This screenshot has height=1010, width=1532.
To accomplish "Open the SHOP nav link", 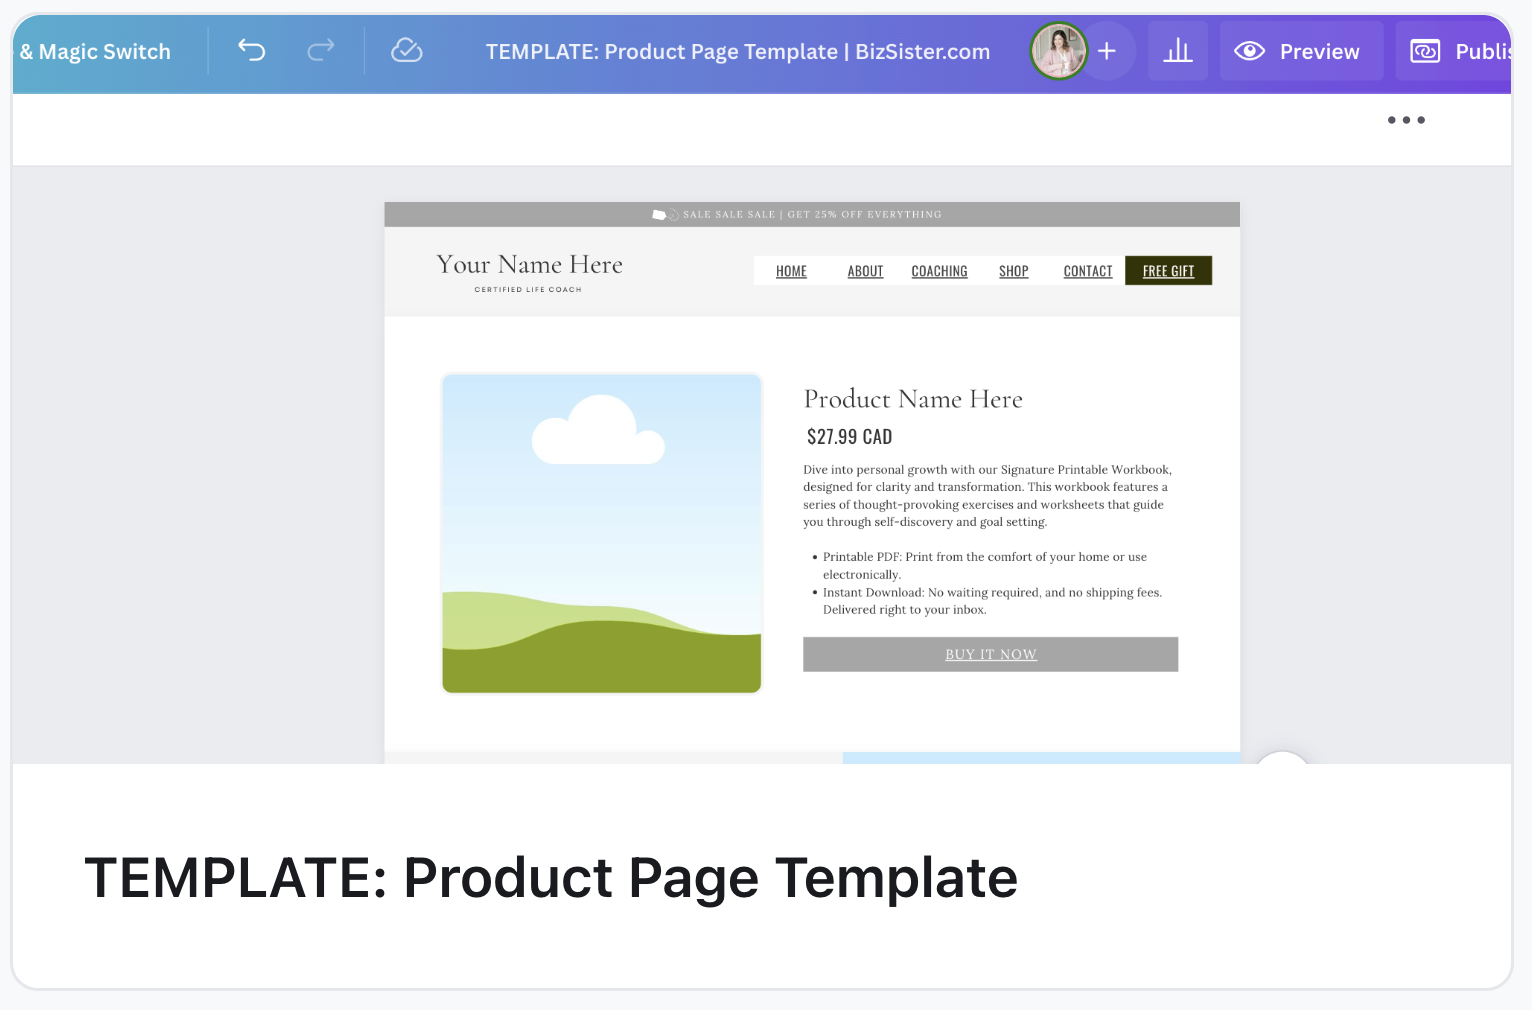I will 1013,271.
